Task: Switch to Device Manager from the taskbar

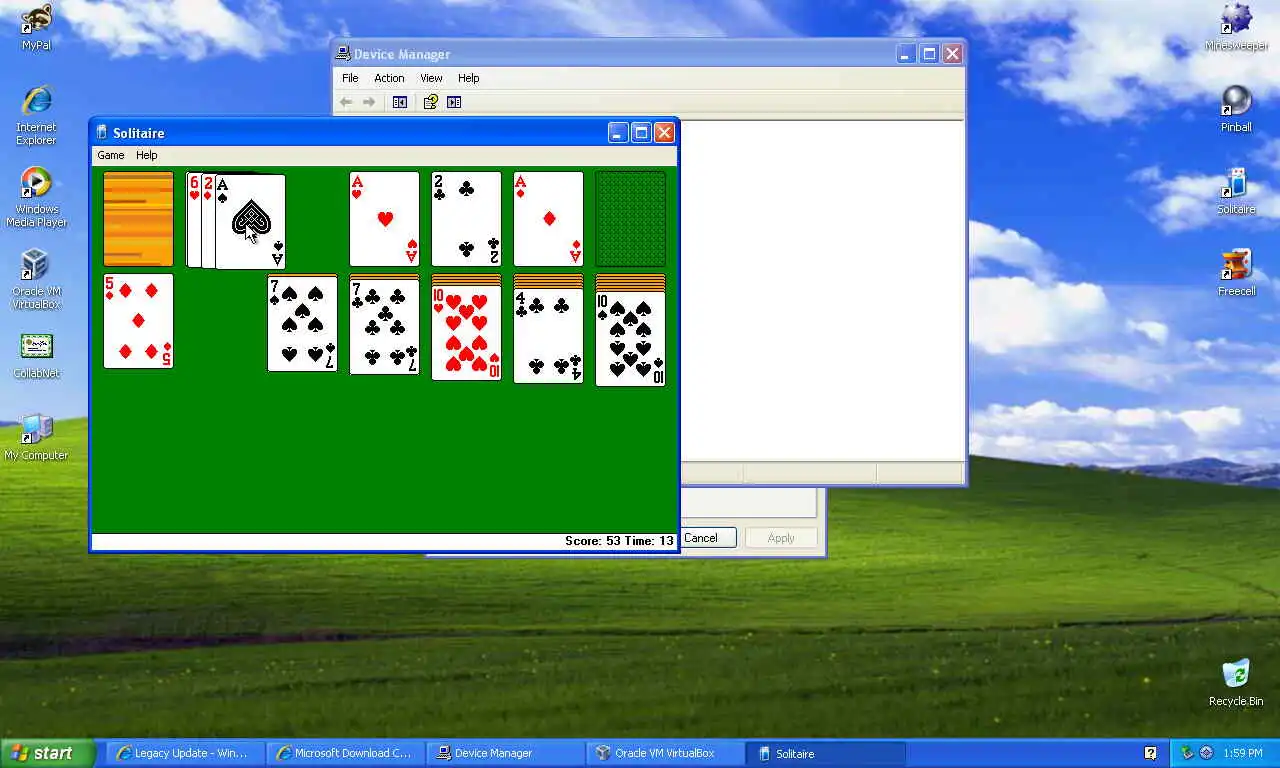Action: pos(505,753)
